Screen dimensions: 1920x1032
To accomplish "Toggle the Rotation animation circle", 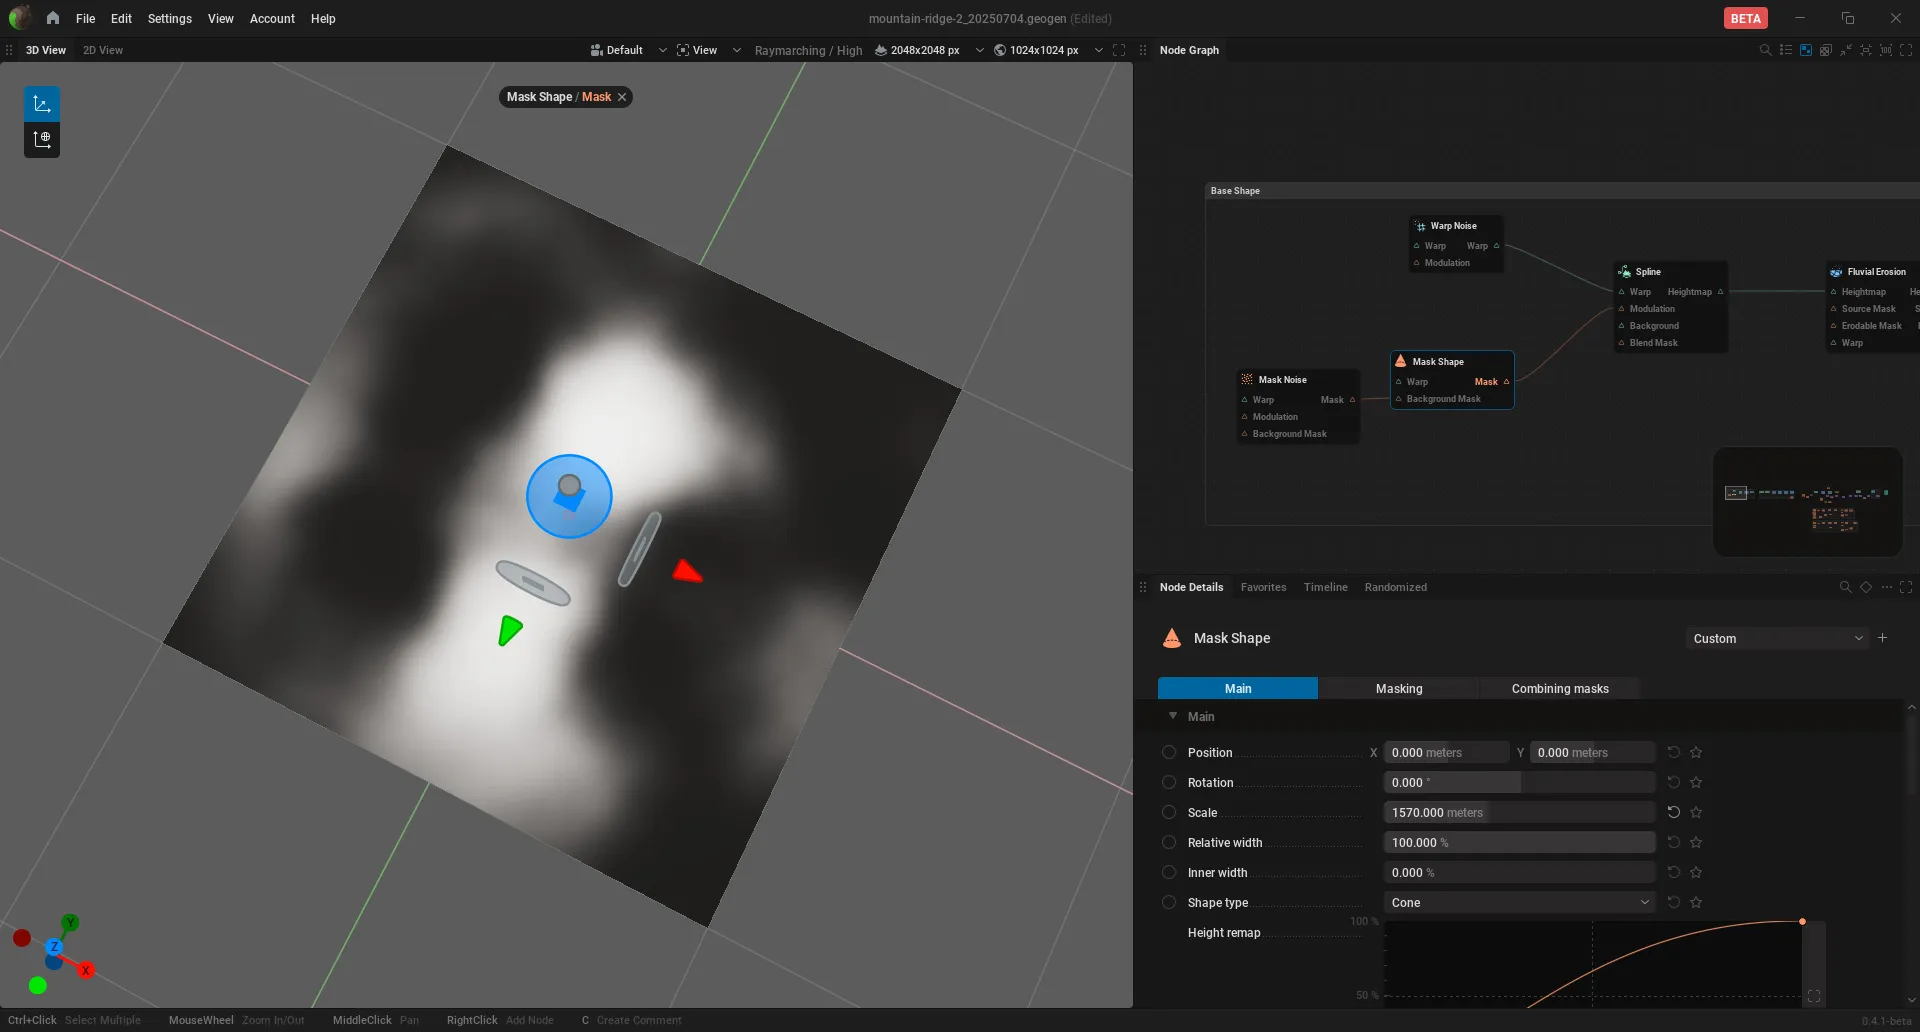I will [x=1168, y=782].
